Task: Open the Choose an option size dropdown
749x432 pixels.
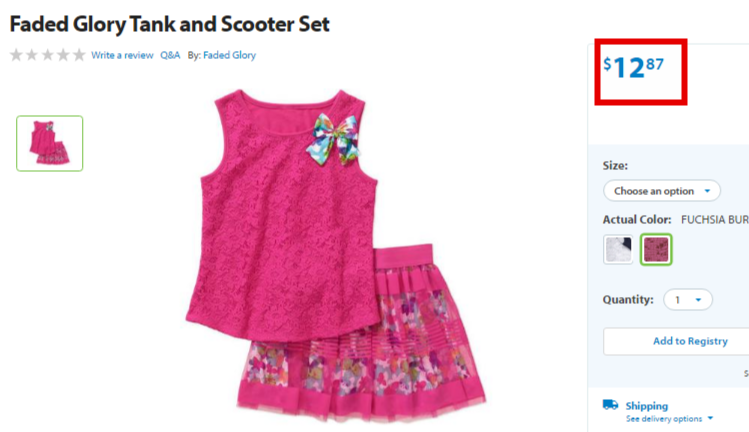Action: click(662, 191)
